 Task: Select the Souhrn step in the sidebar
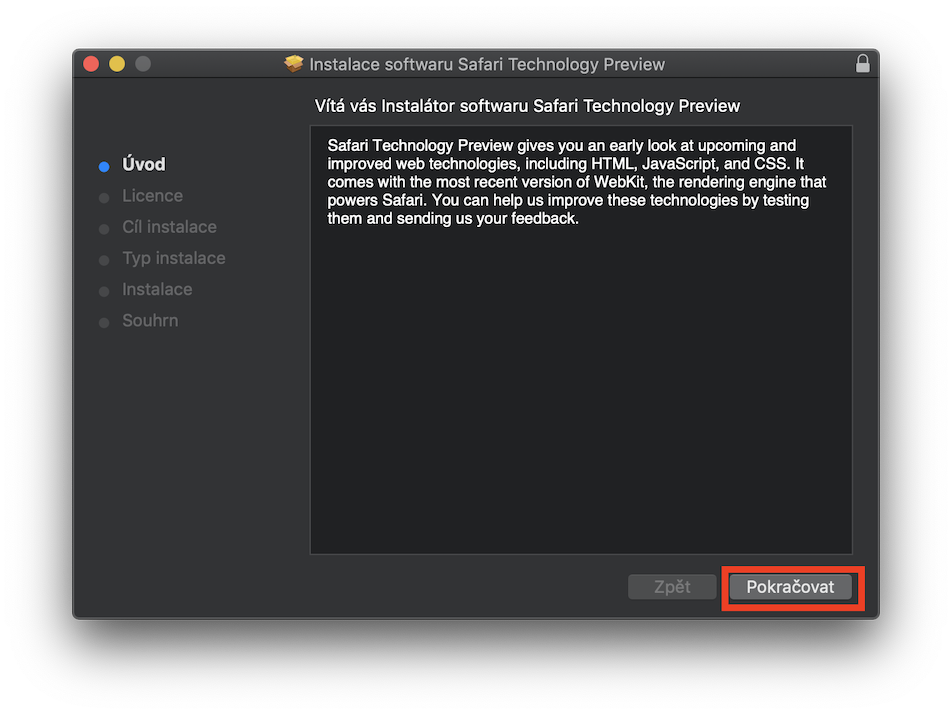[150, 320]
